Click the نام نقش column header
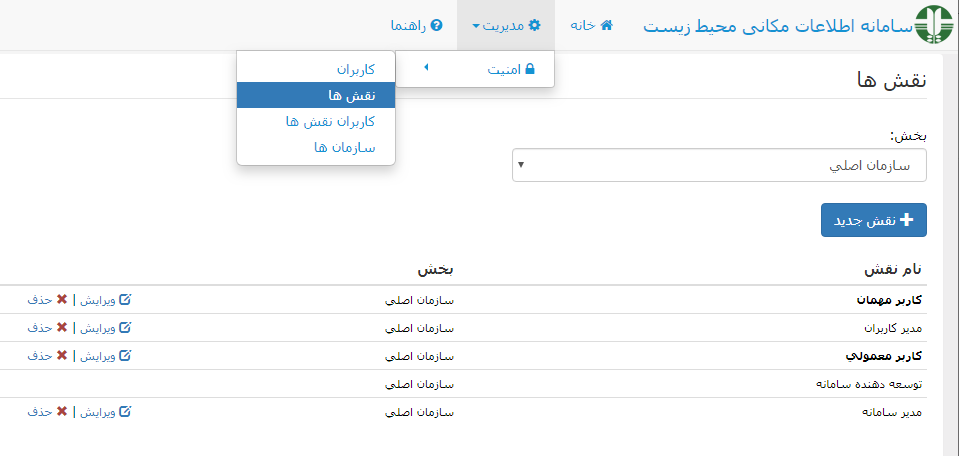Image resolution: width=959 pixels, height=456 pixels. (892, 270)
